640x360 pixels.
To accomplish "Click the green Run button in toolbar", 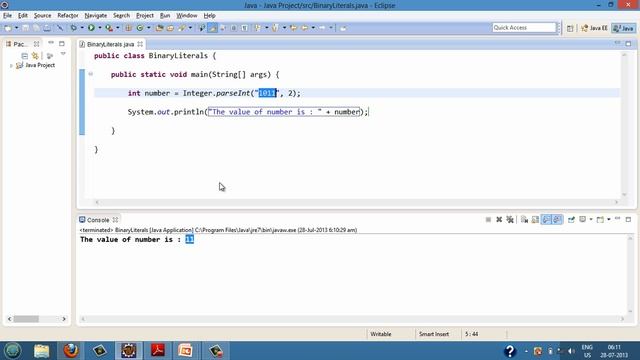I will point(91,28).
